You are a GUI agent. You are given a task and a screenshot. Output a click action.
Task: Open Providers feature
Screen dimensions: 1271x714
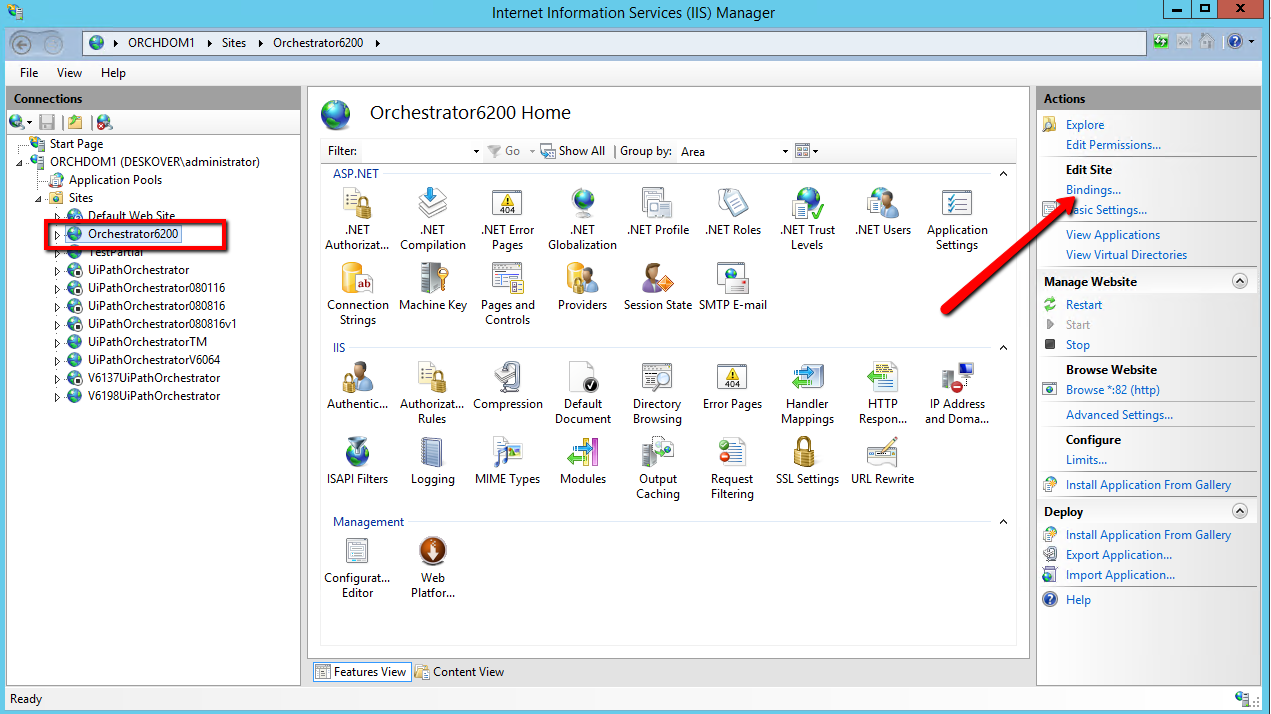(x=582, y=287)
